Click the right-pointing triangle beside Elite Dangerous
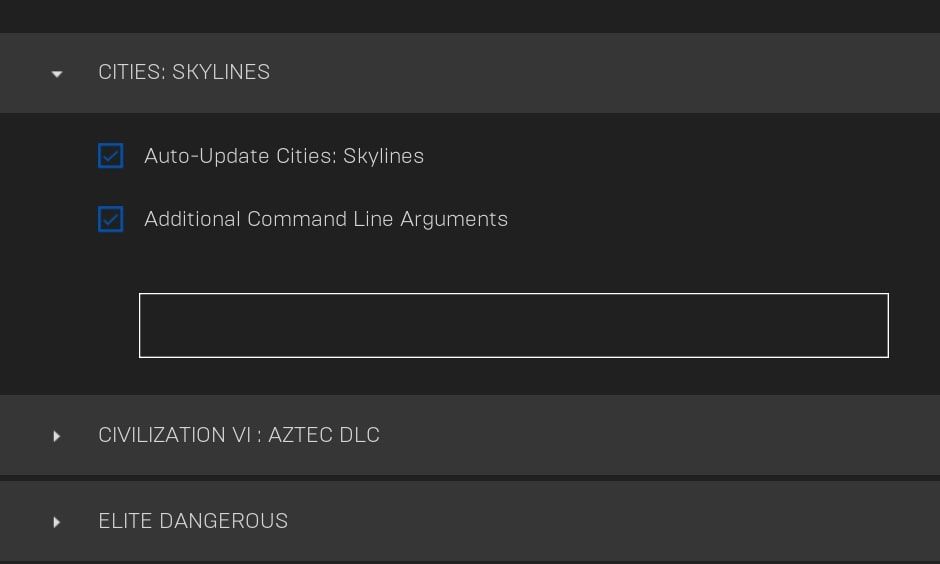Image resolution: width=940 pixels, height=564 pixels. tap(57, 522)
